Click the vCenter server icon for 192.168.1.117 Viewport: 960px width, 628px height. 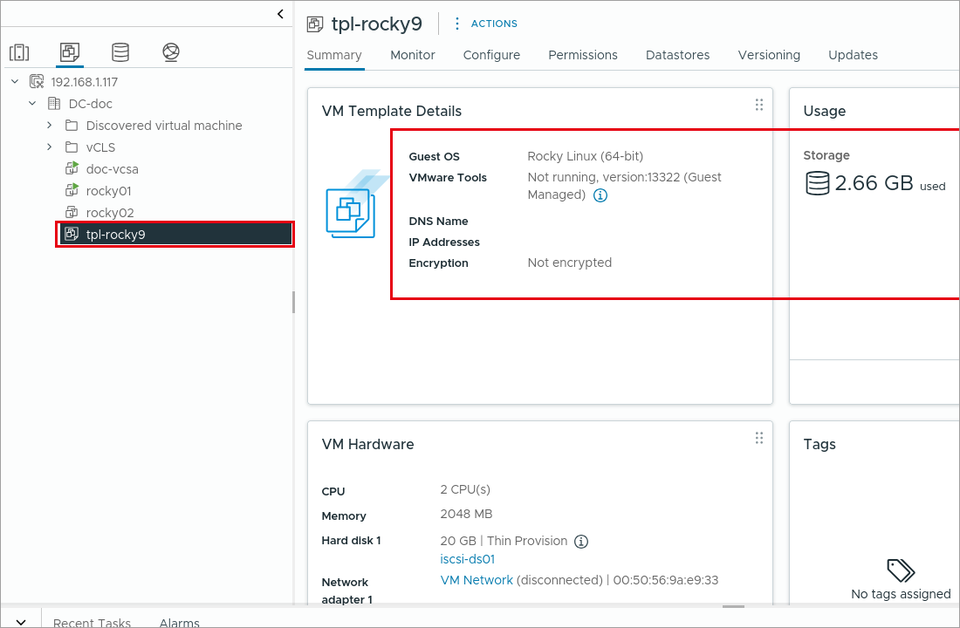point(37,81)
